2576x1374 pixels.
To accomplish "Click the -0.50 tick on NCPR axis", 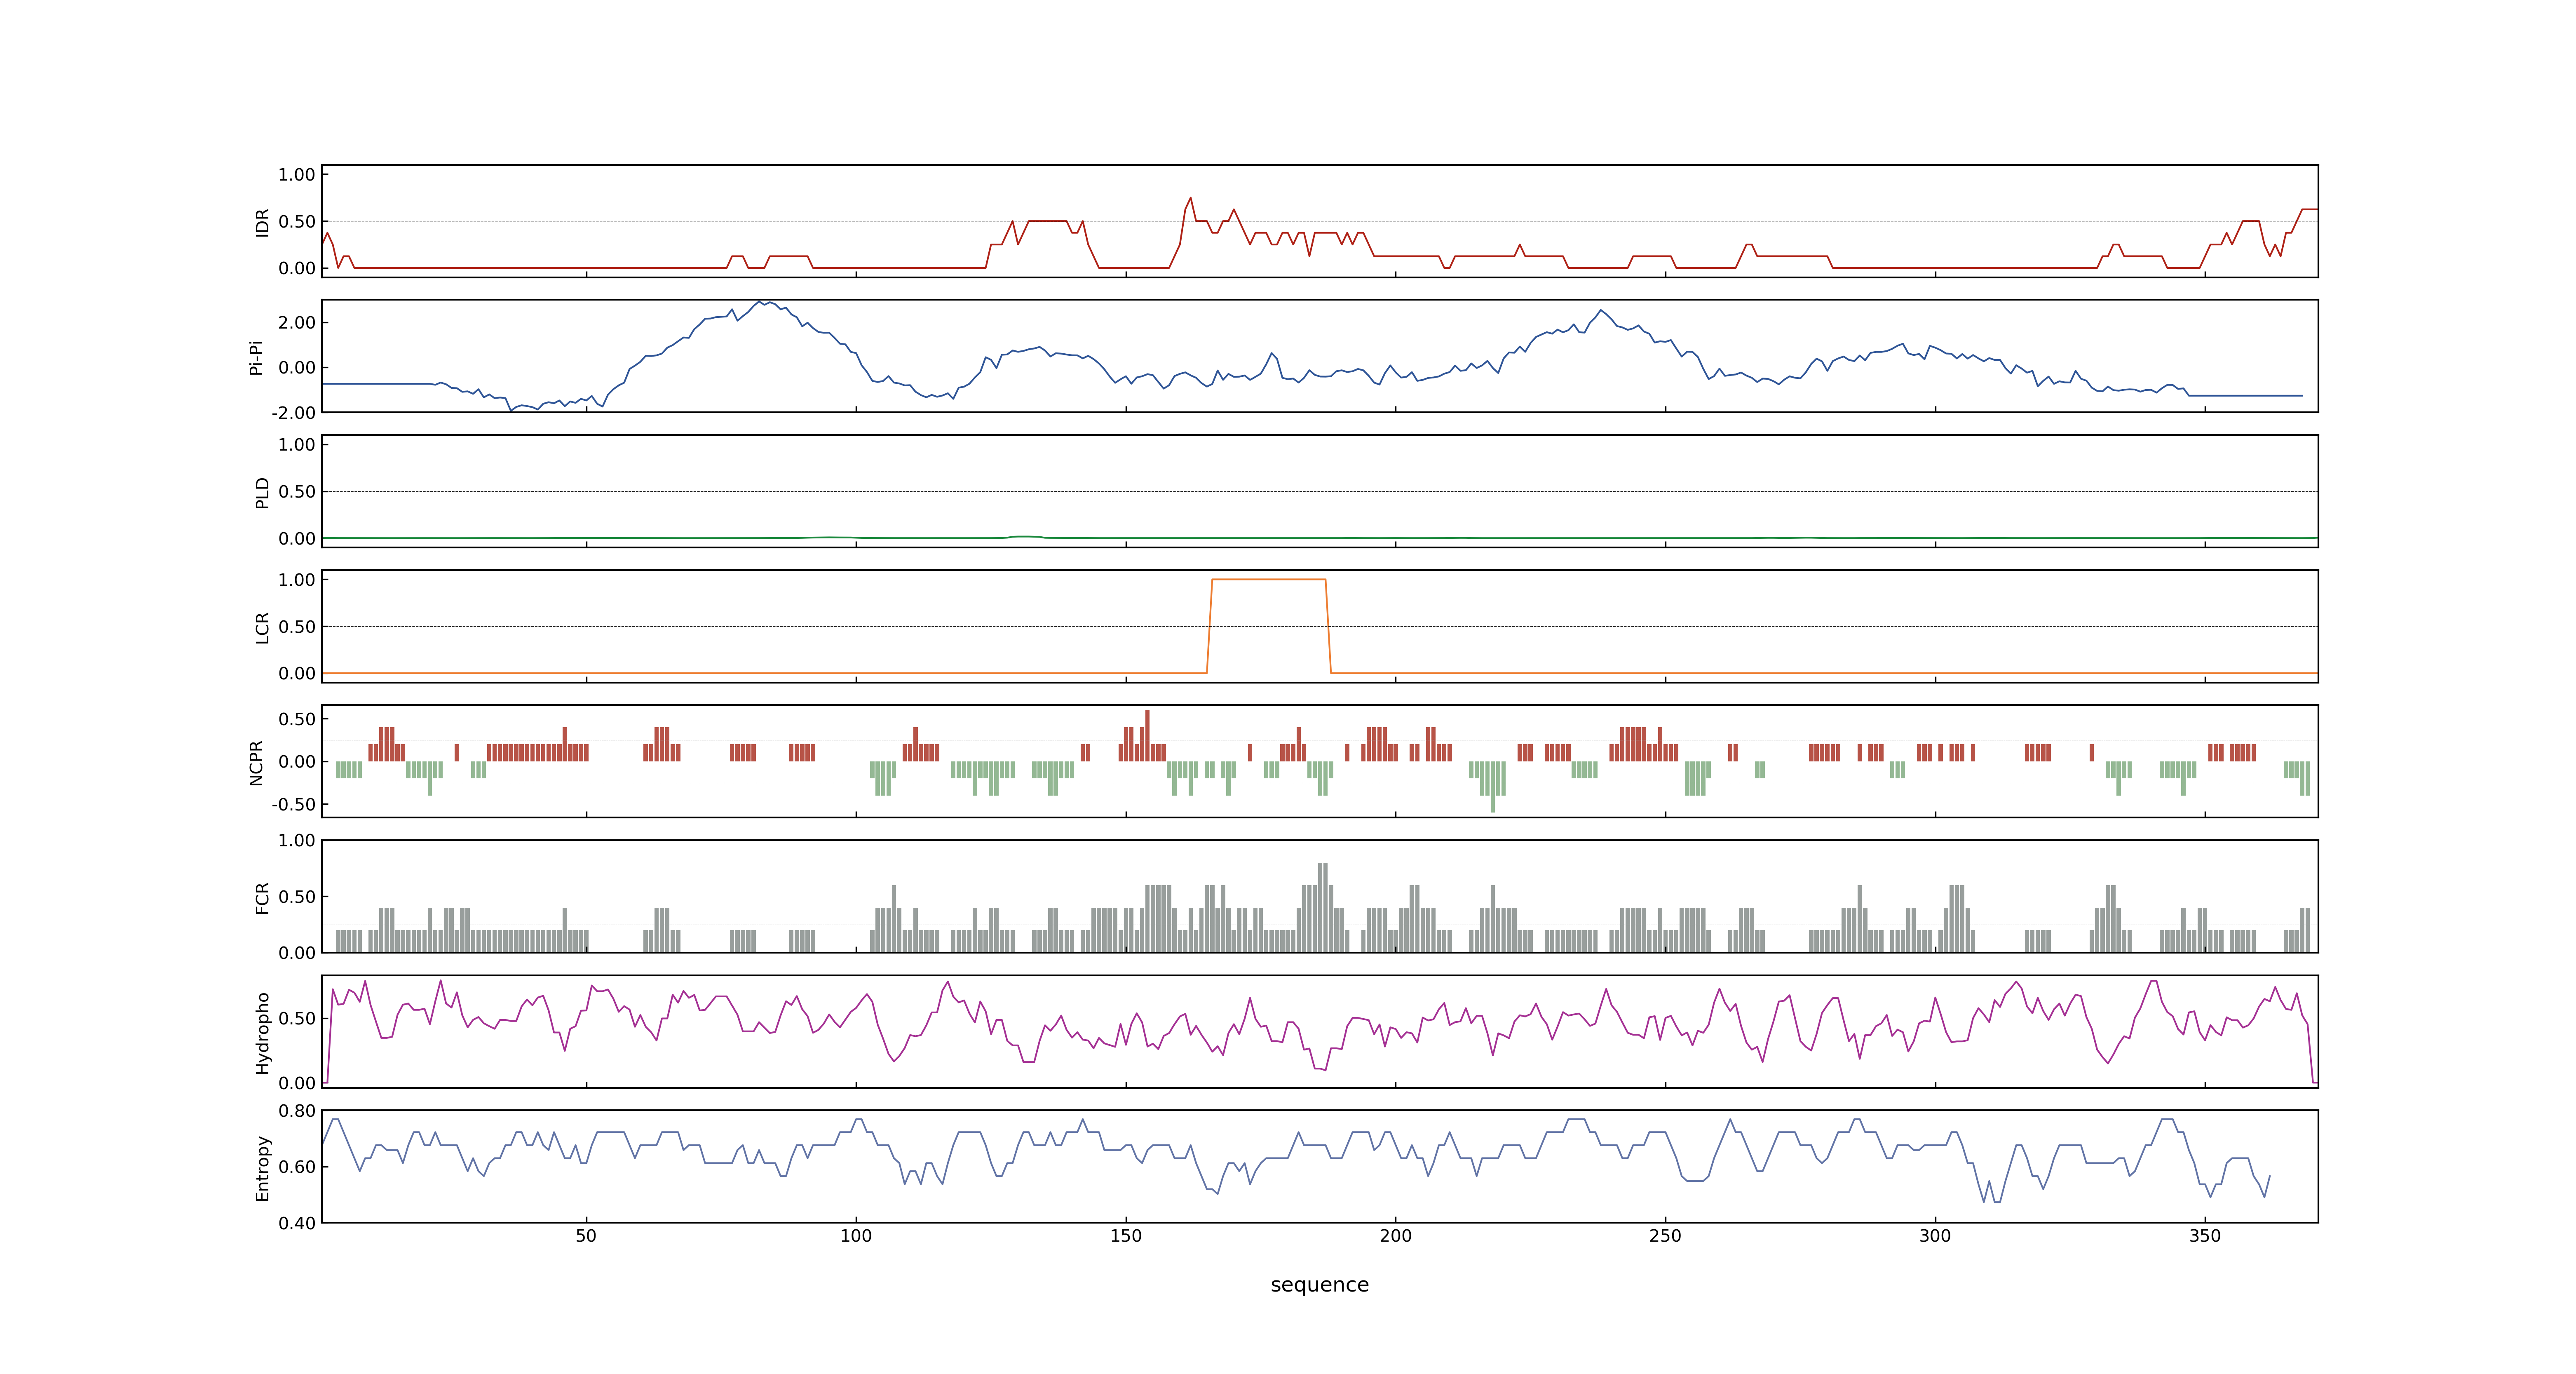I will click(x=294, y=805).
